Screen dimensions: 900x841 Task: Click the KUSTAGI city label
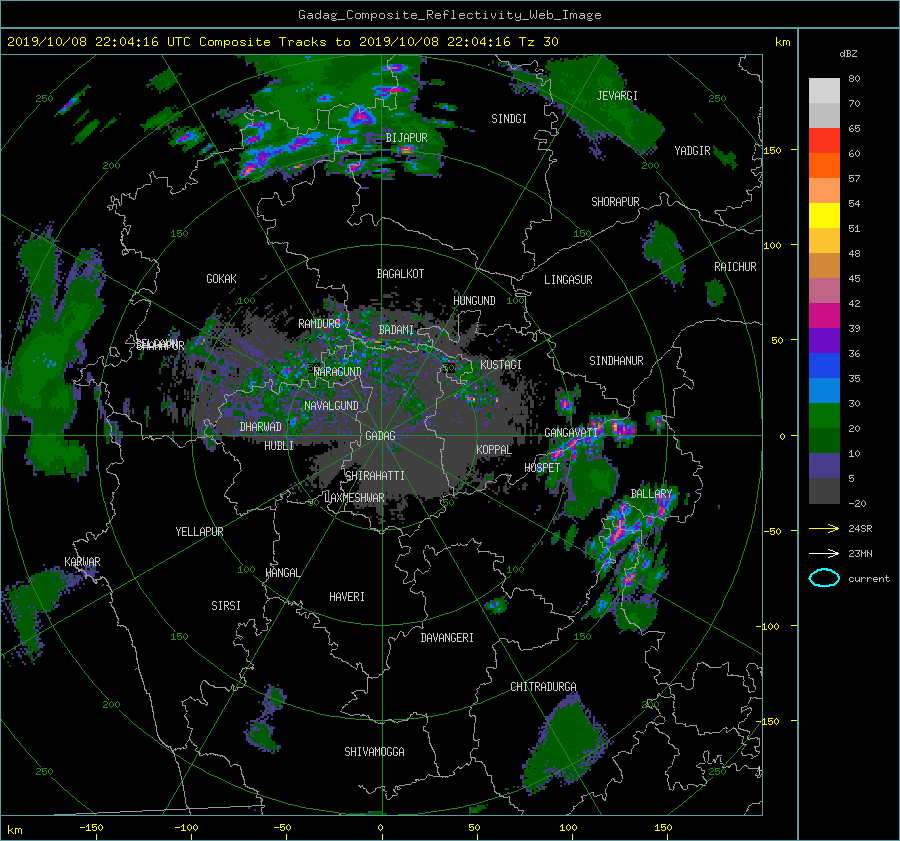click(501, 365)
